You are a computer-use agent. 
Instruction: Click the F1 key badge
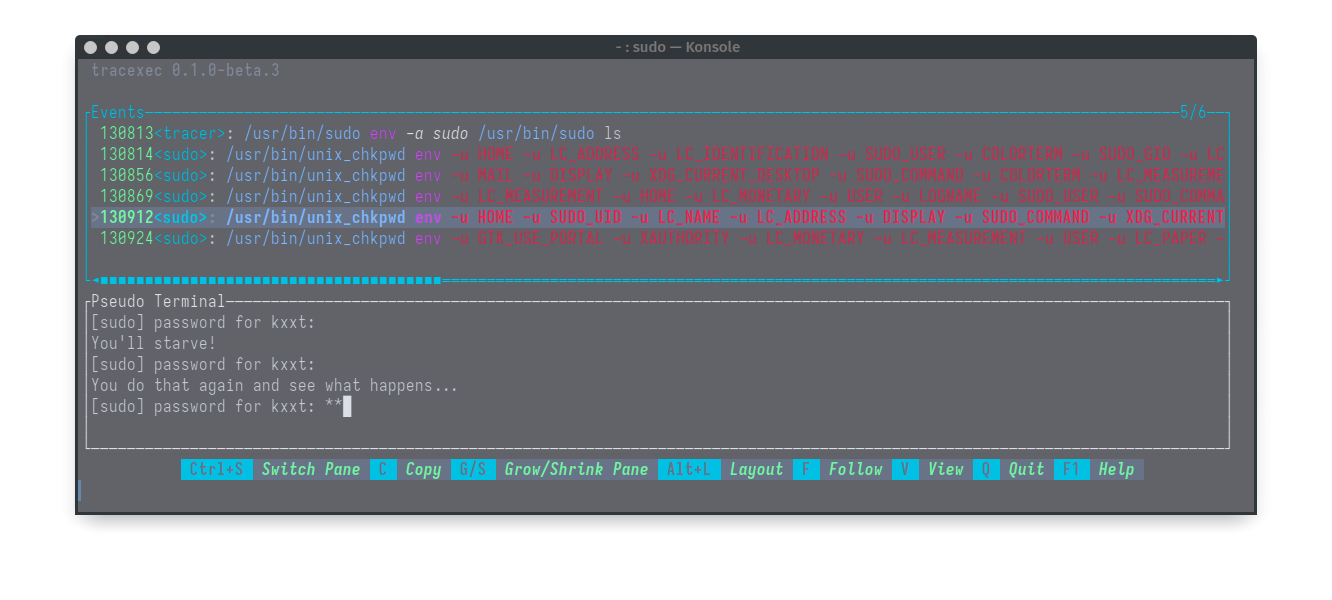1071,469
